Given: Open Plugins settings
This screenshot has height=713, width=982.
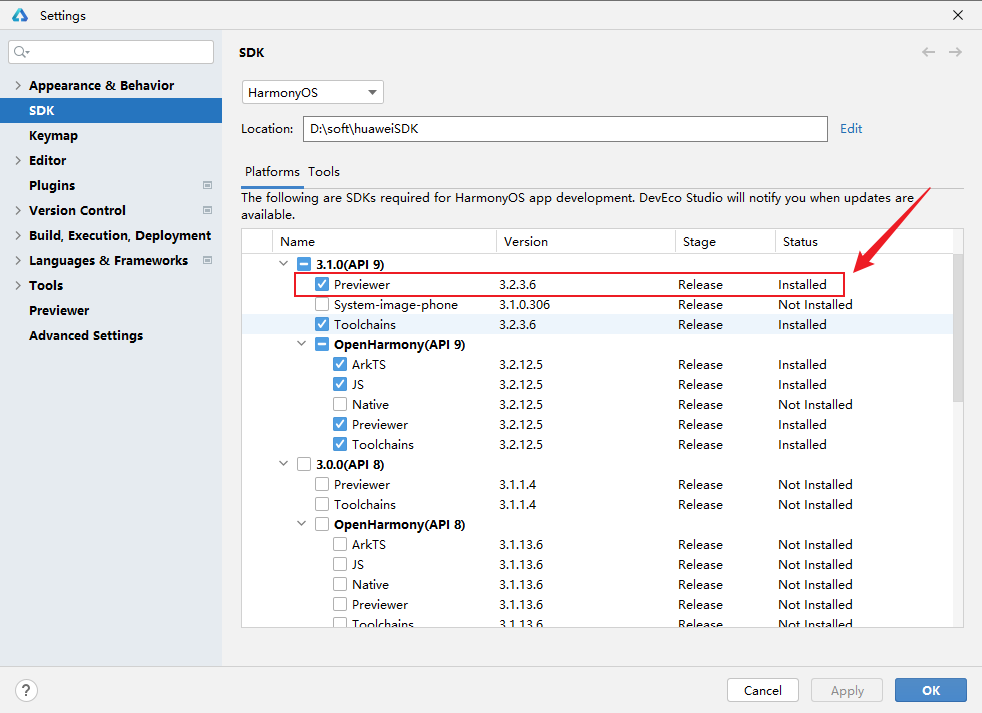Looking at the screenshot, I should 52,185.
